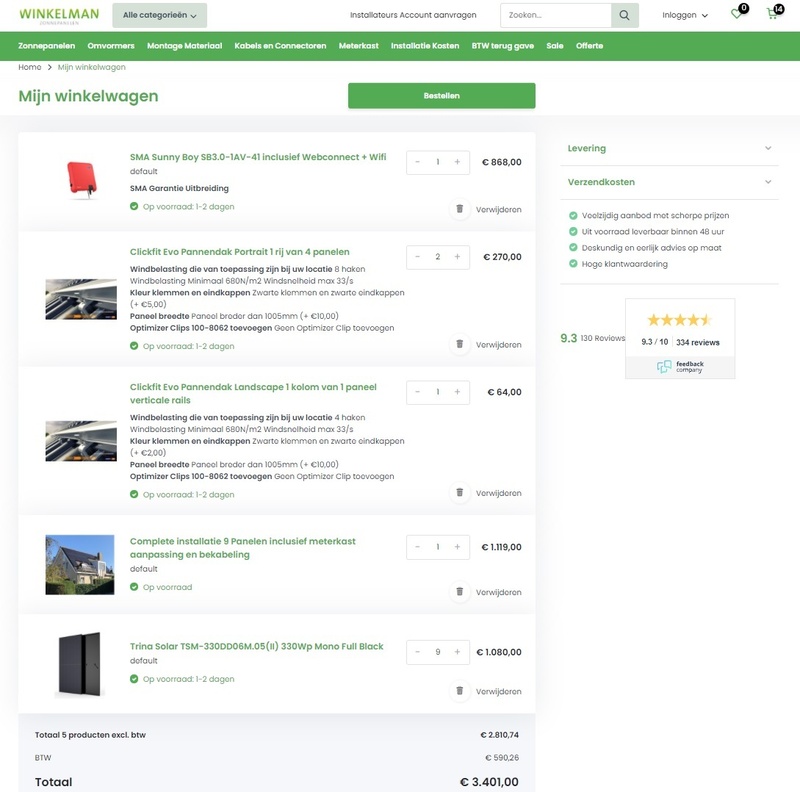Open Trina Solar TSM-330 product link
Image resolution: width=800 pixels, height=792 pixels.
click(256, 647)
